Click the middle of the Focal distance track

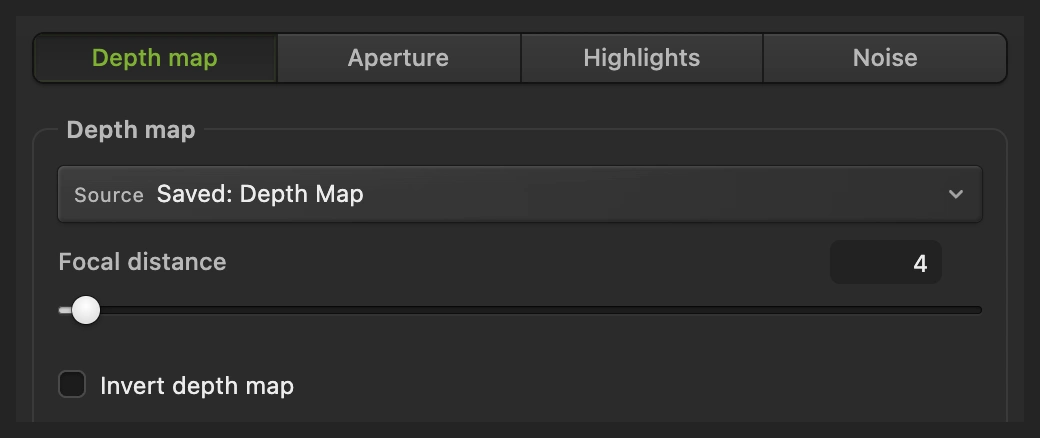520,310
